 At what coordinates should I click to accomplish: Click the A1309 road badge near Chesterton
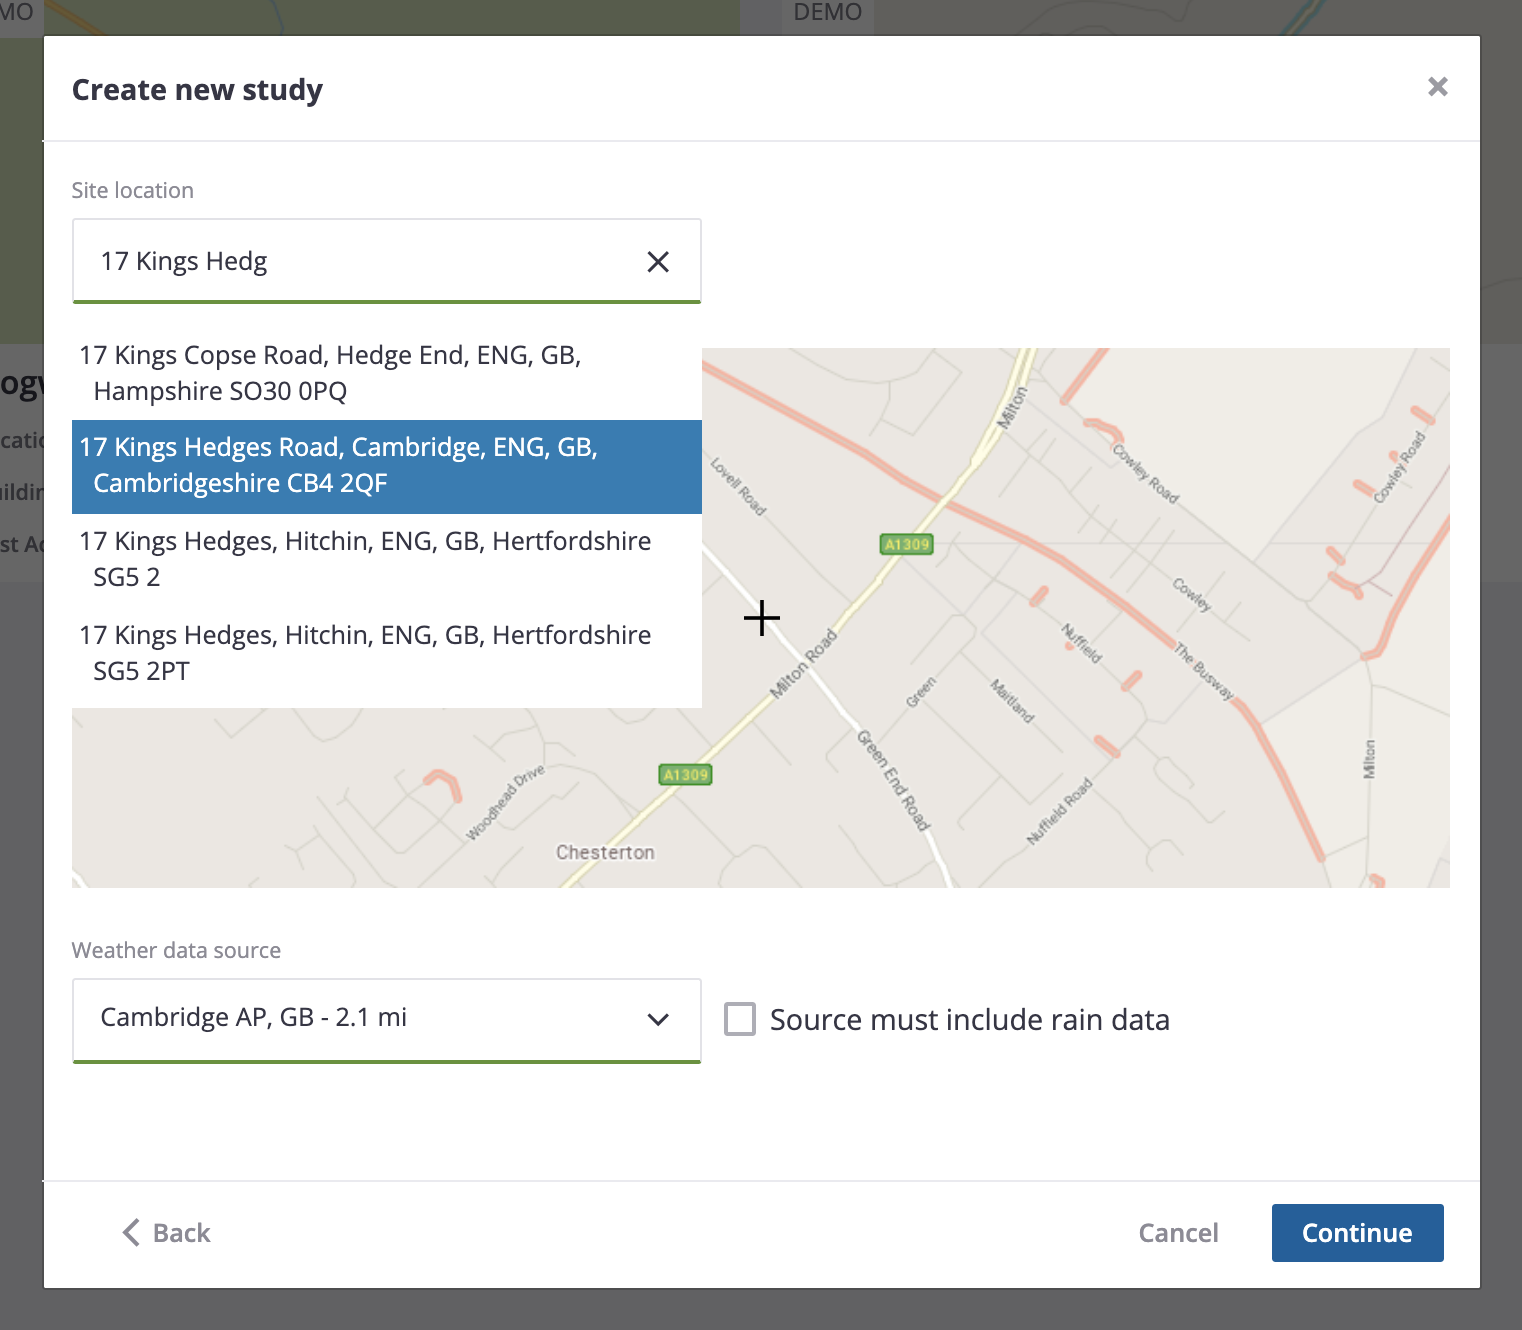(684, 774)
